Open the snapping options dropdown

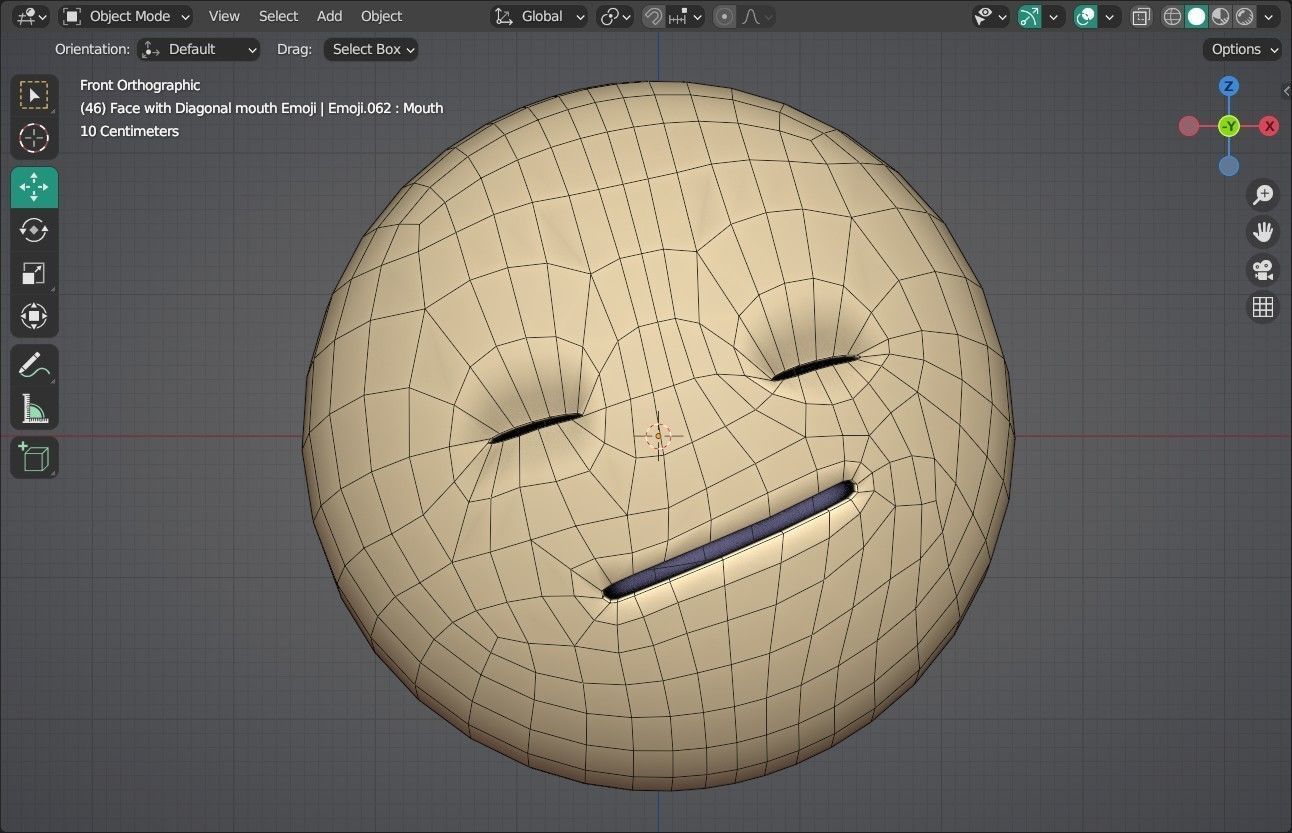(x=686, y=16)
